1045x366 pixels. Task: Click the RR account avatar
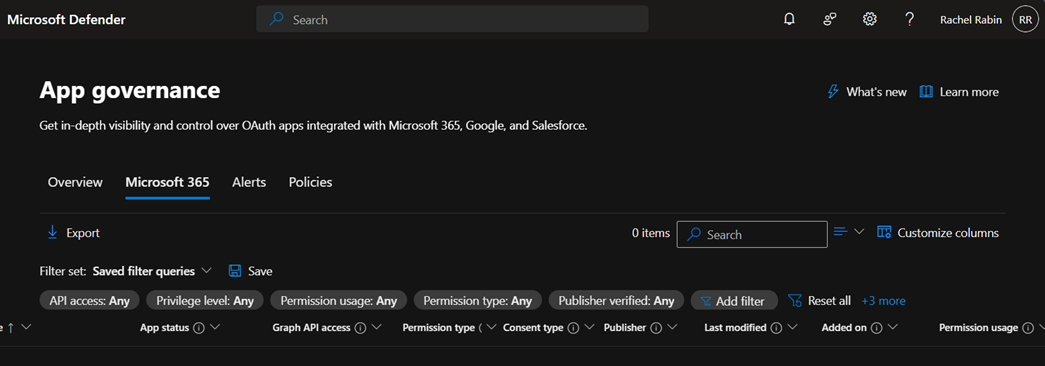coord(1025,20)
